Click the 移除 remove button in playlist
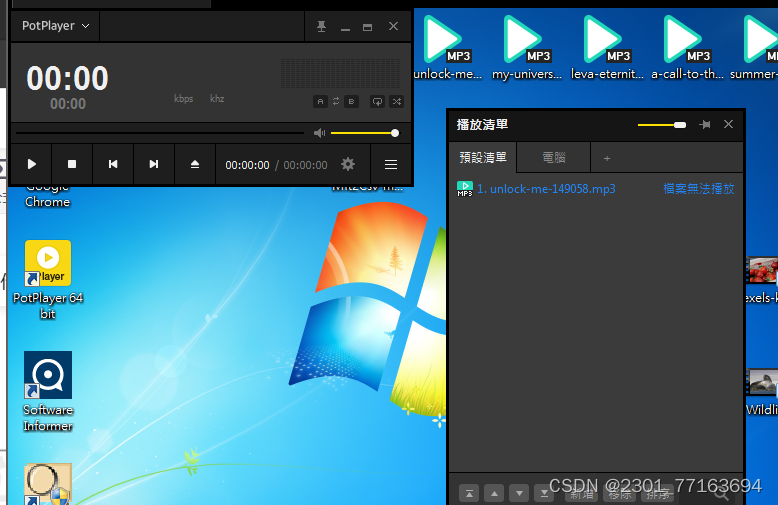778x505 pixels. coord(619,494)
